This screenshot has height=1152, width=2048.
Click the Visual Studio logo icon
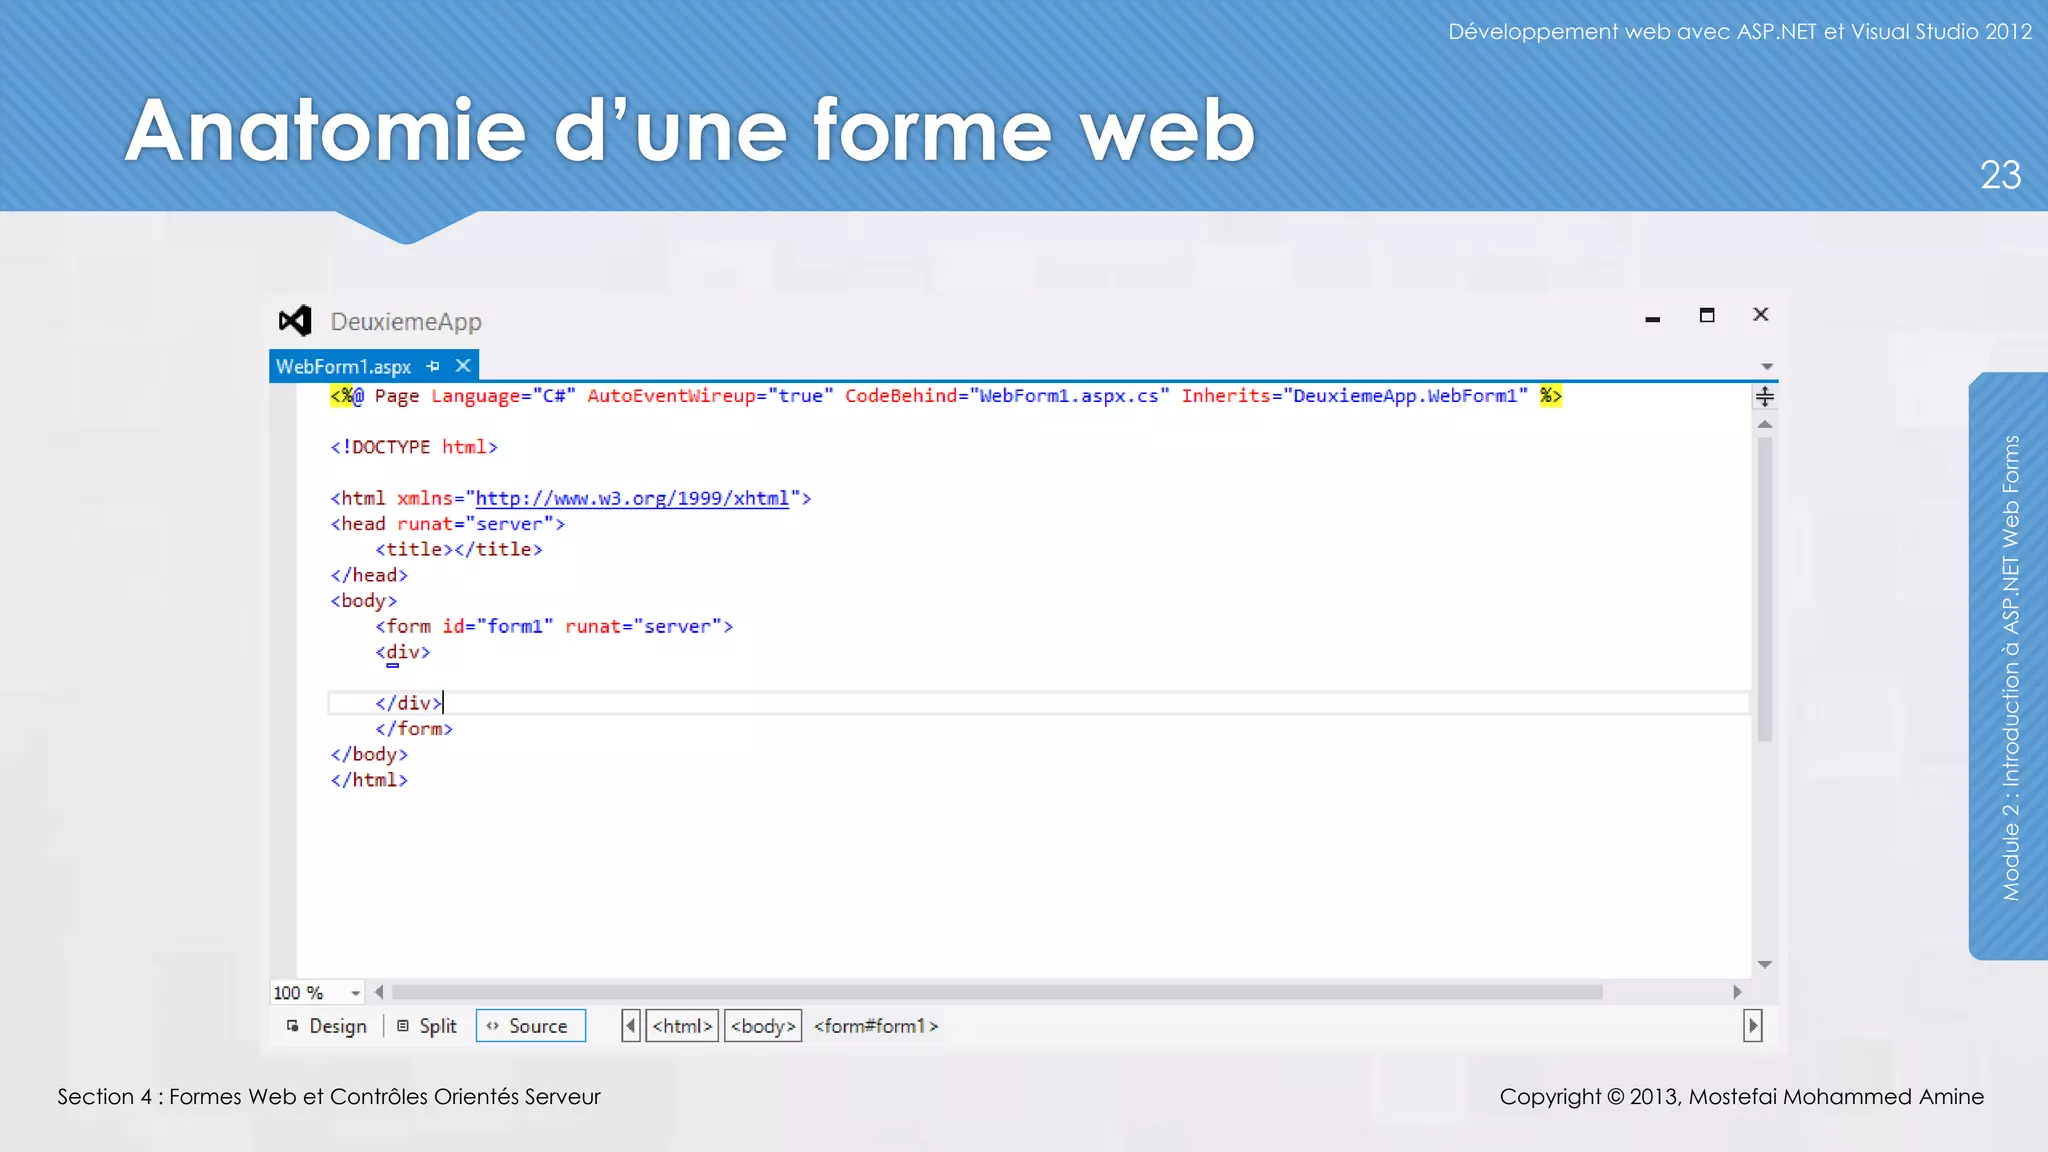[295, 321]
